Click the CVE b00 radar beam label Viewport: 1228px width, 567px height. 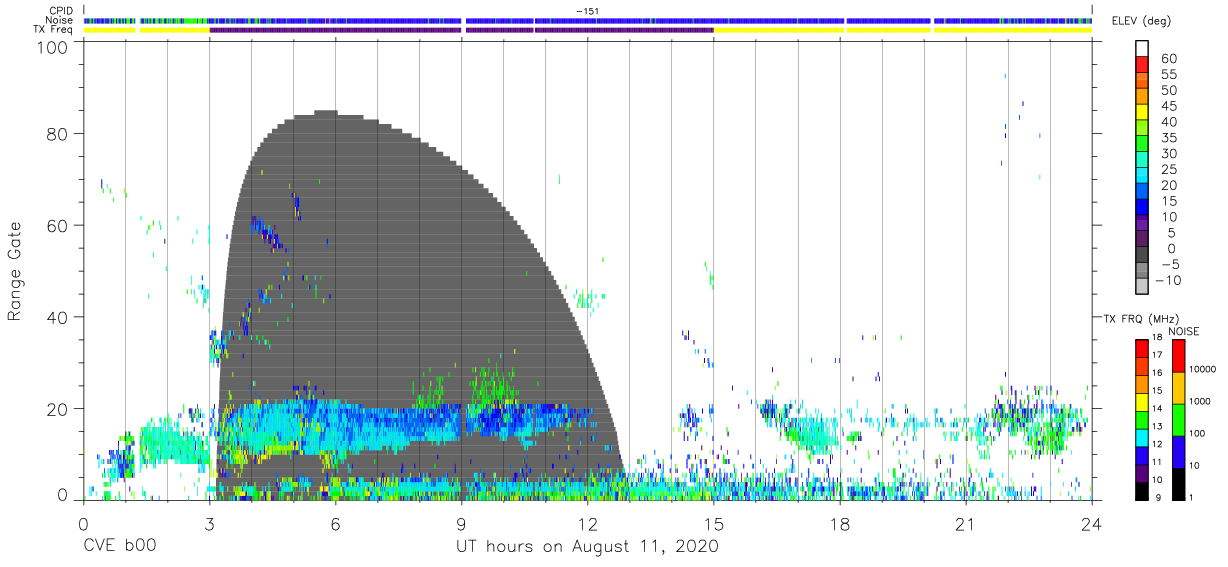[x=118, y=547]
